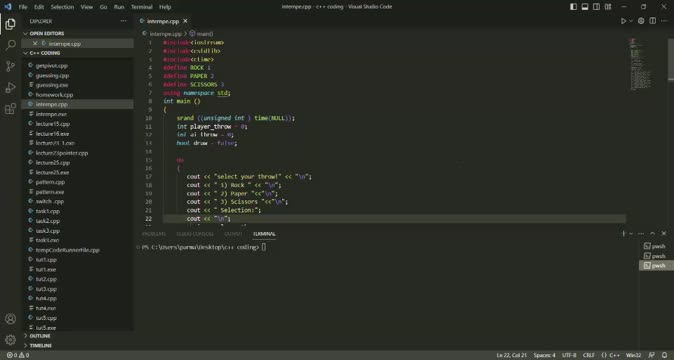674x360 pixels.
Task: Open the Explorer view in activity bar
Action: tap(10, 24)
